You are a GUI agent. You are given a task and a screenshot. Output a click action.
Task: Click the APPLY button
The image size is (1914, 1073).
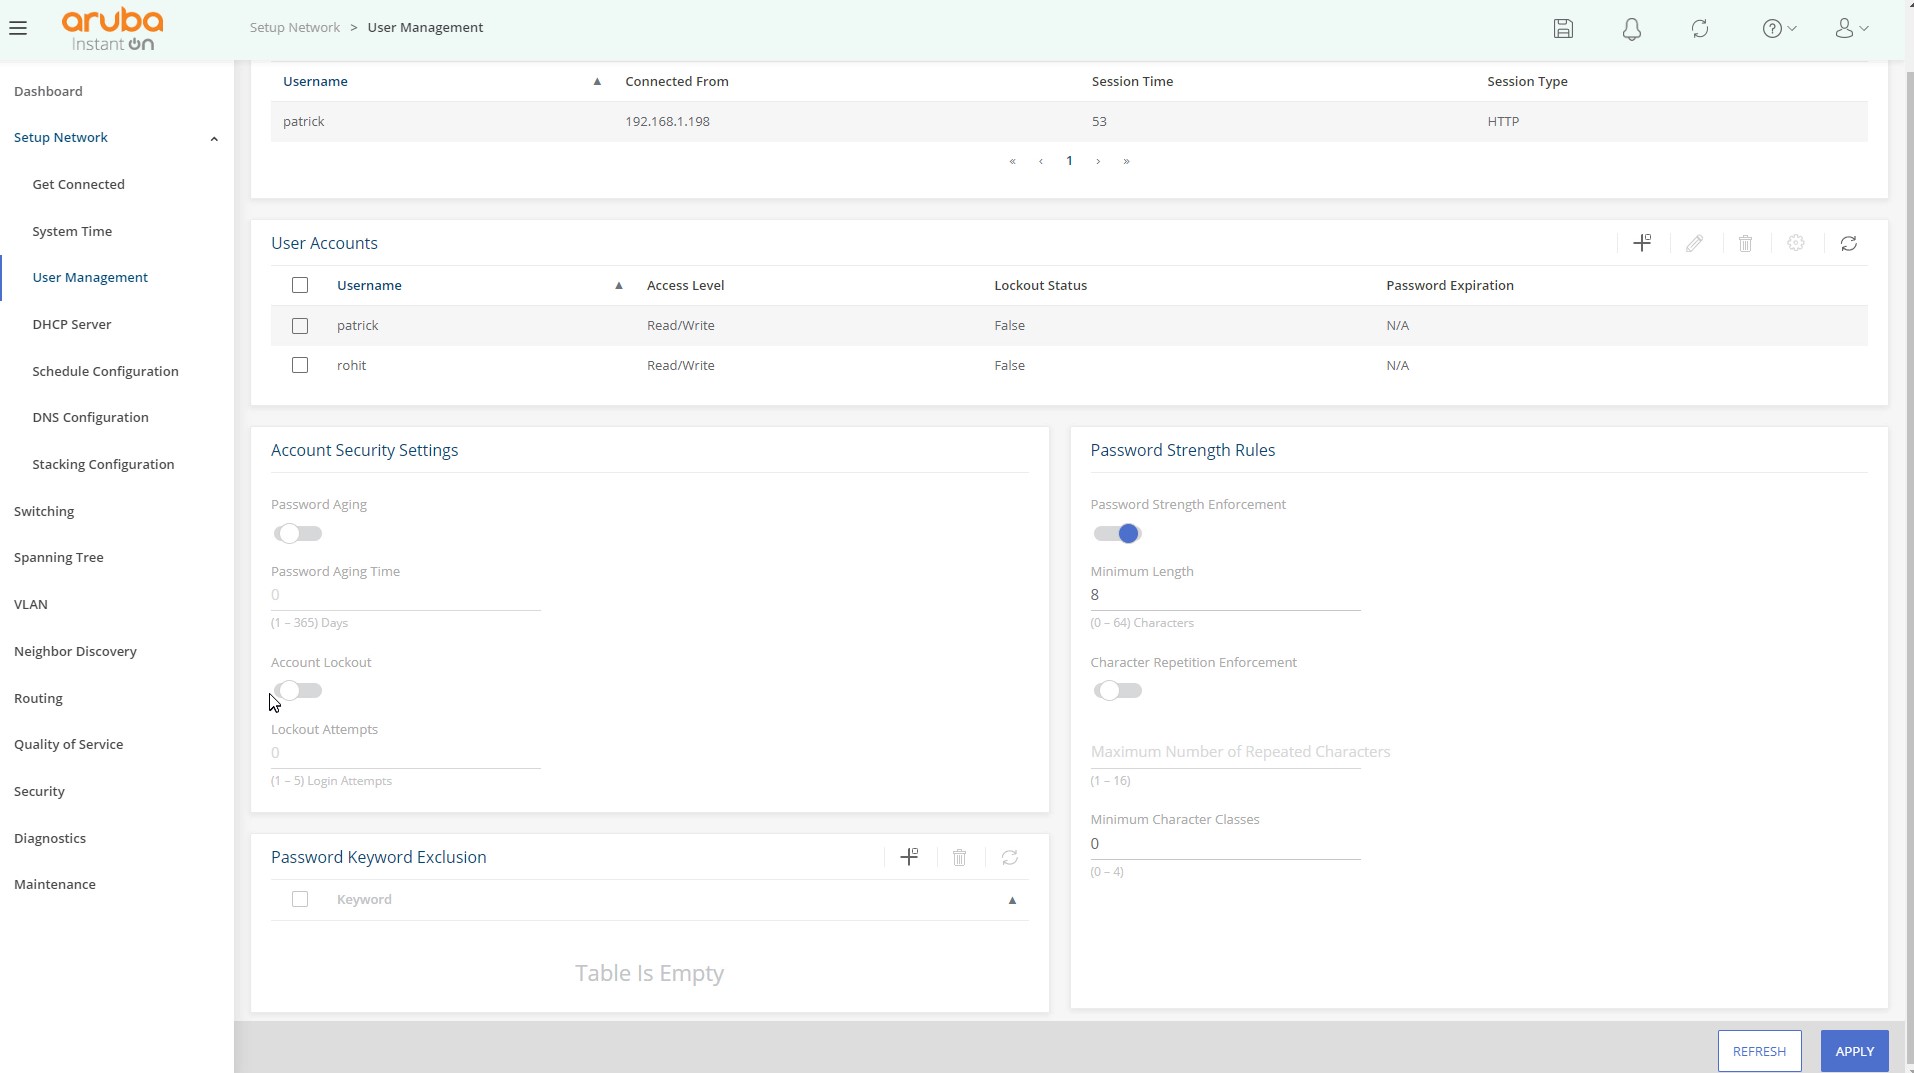1853,1051
